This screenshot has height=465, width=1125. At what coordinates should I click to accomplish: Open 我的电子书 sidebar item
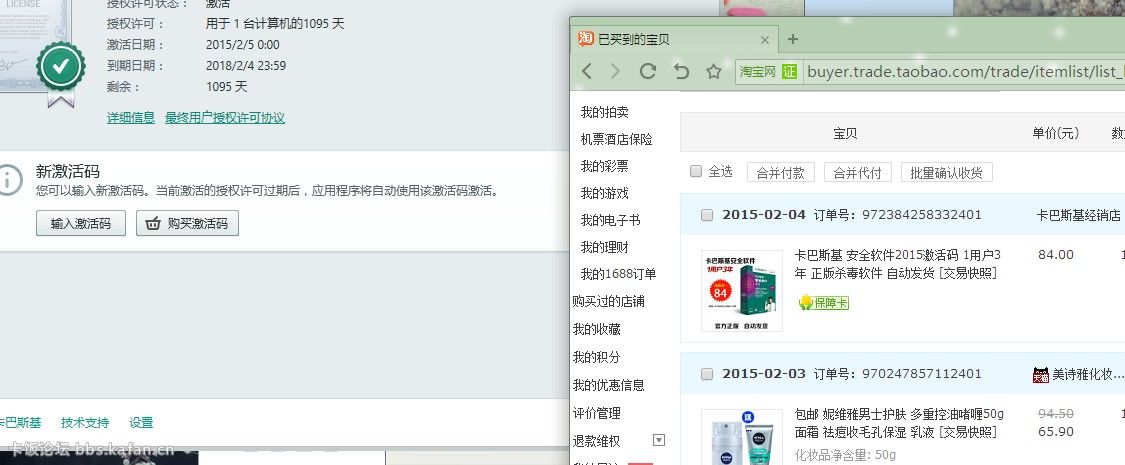coord(610,220)
